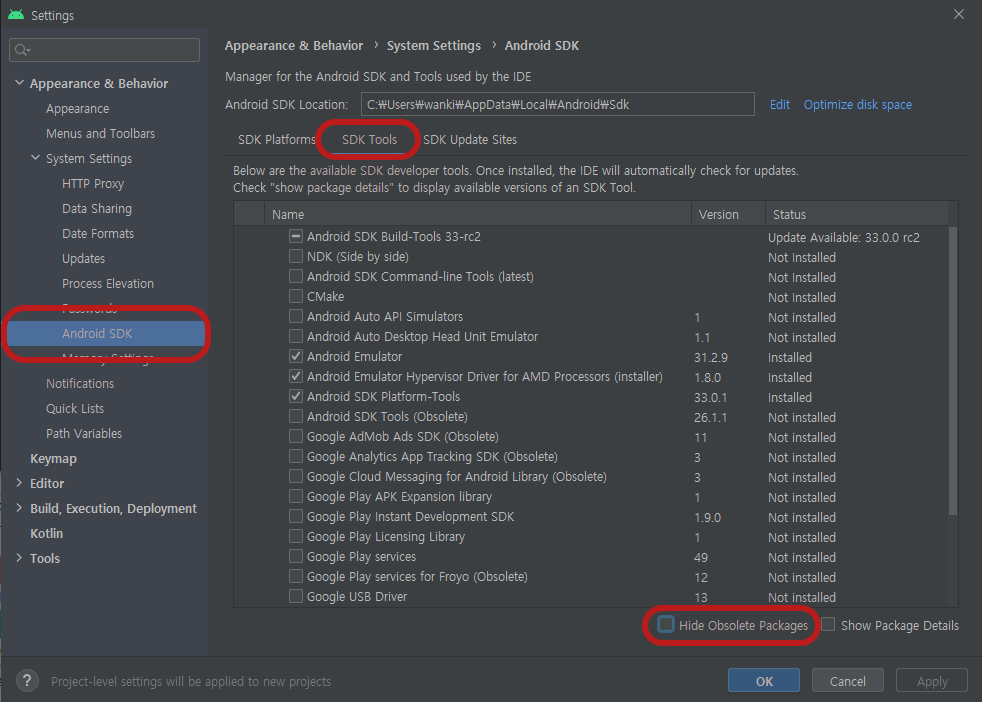Screen dimensions: 982x702
Task: Expand the Editor tree node
Action: (19, 483)
